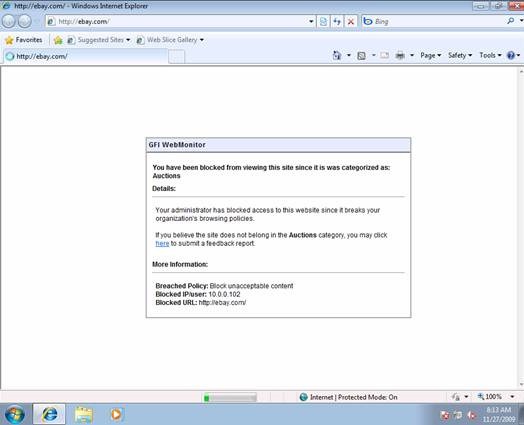Click the browser Back button
Viewport: 524px width, 425px height.
coord(9,21)
